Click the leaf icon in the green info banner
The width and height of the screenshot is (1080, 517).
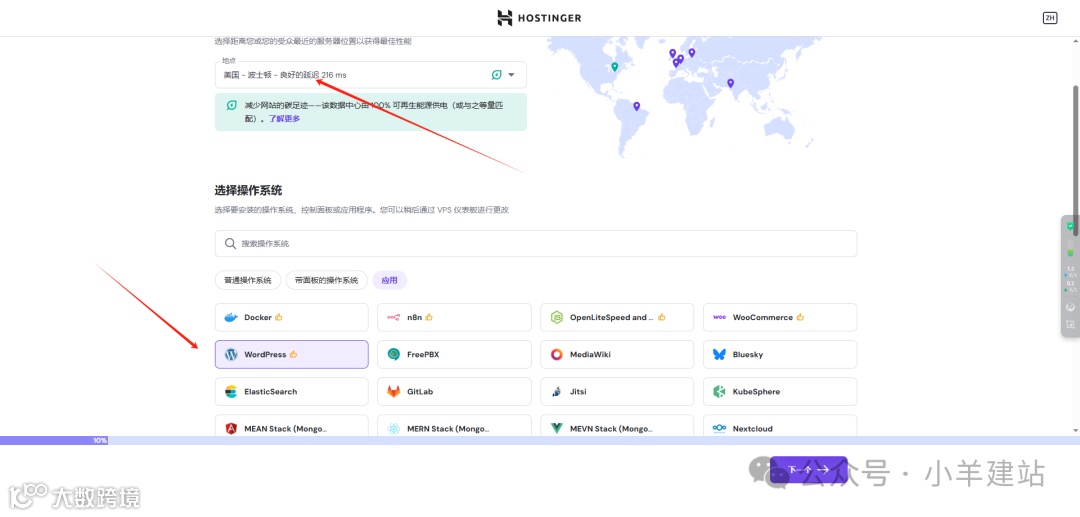(x=231, y=105)
